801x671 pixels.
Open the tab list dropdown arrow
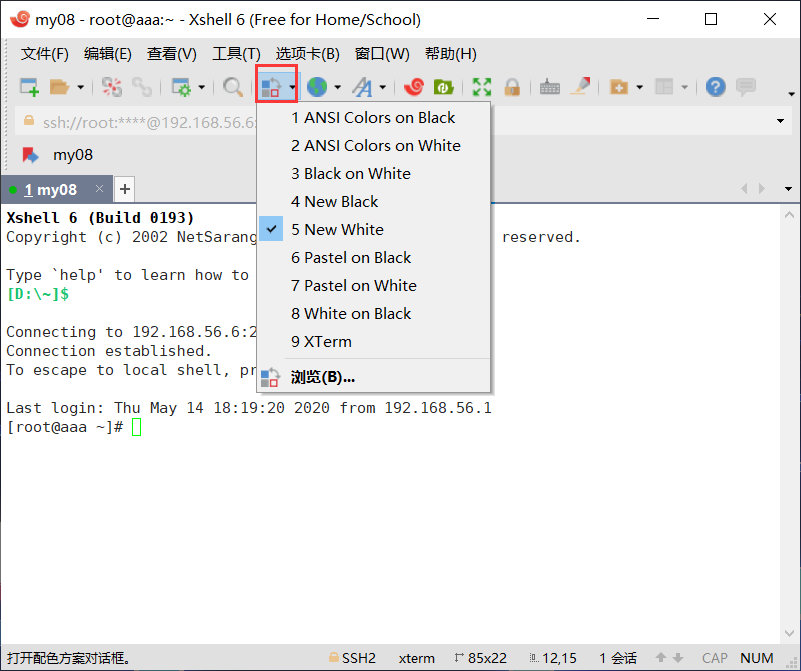788,189
